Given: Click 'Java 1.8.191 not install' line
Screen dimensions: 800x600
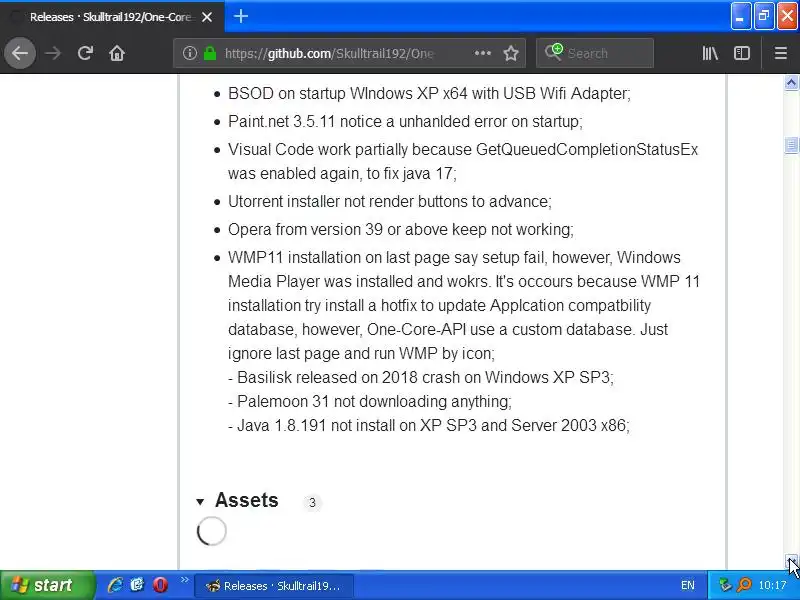Looking at the screenshot, I should pos(429,426).
